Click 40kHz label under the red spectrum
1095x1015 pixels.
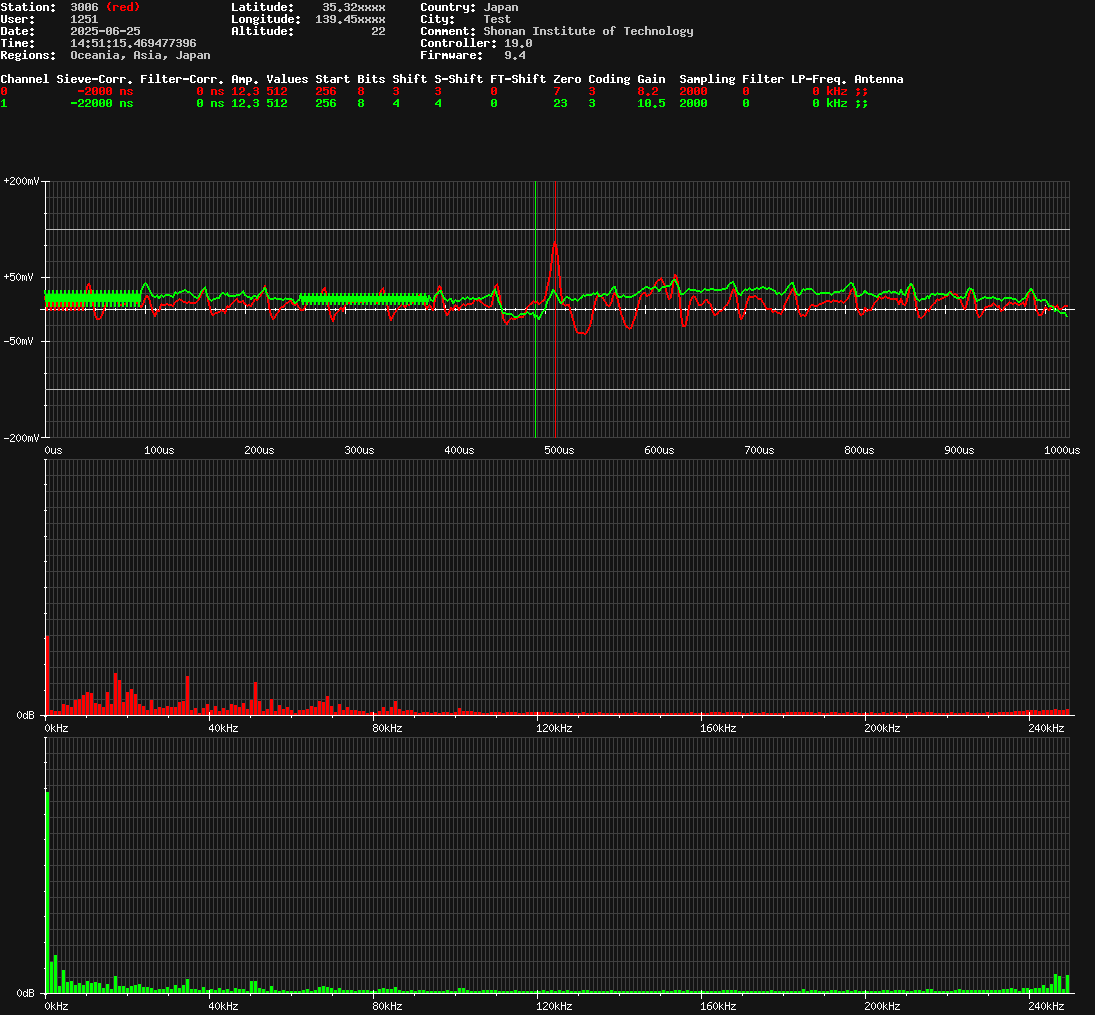(223, 728)
